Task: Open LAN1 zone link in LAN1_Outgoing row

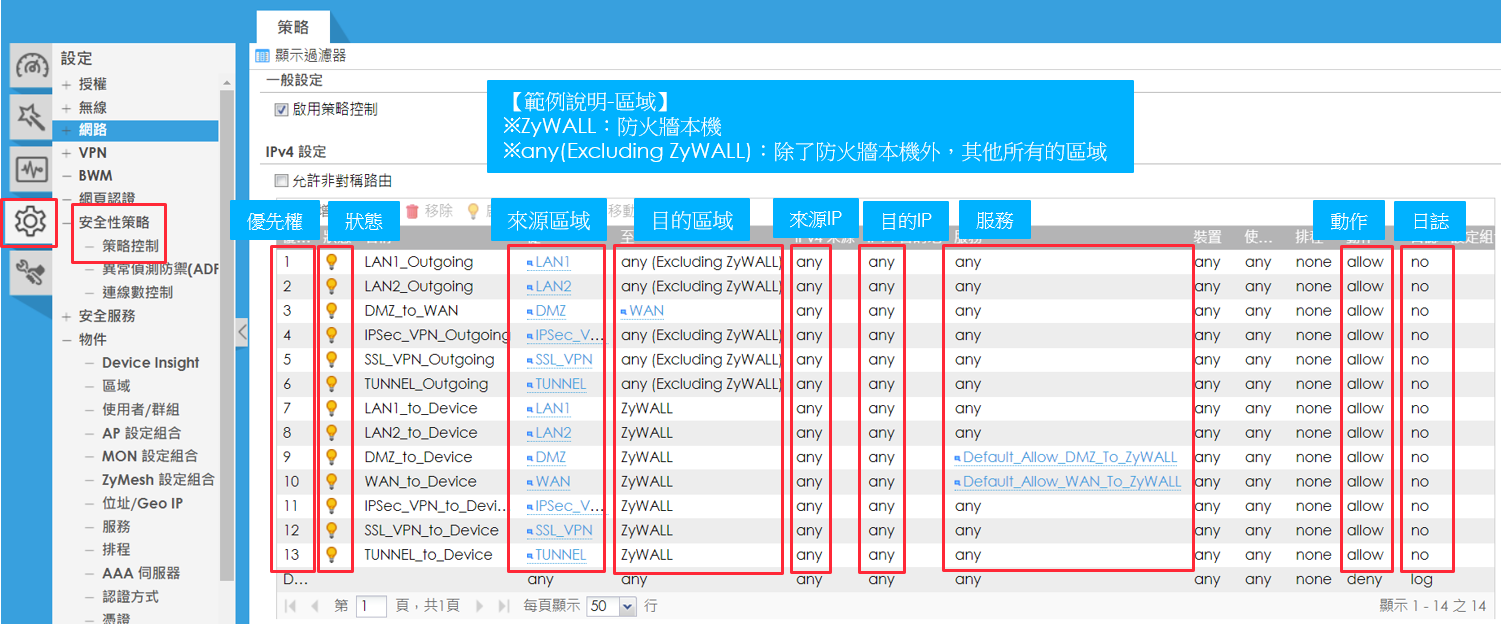Action: (552, 262)
